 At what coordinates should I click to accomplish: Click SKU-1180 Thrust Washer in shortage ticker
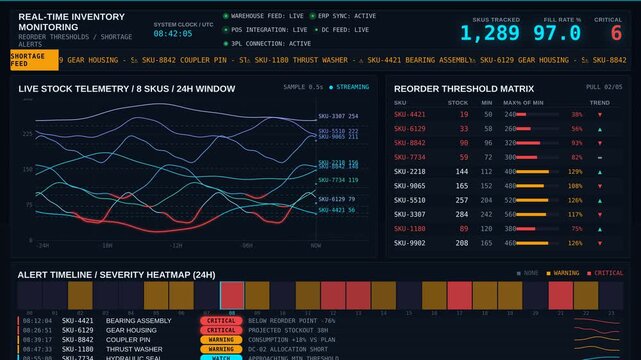(301, 60)
